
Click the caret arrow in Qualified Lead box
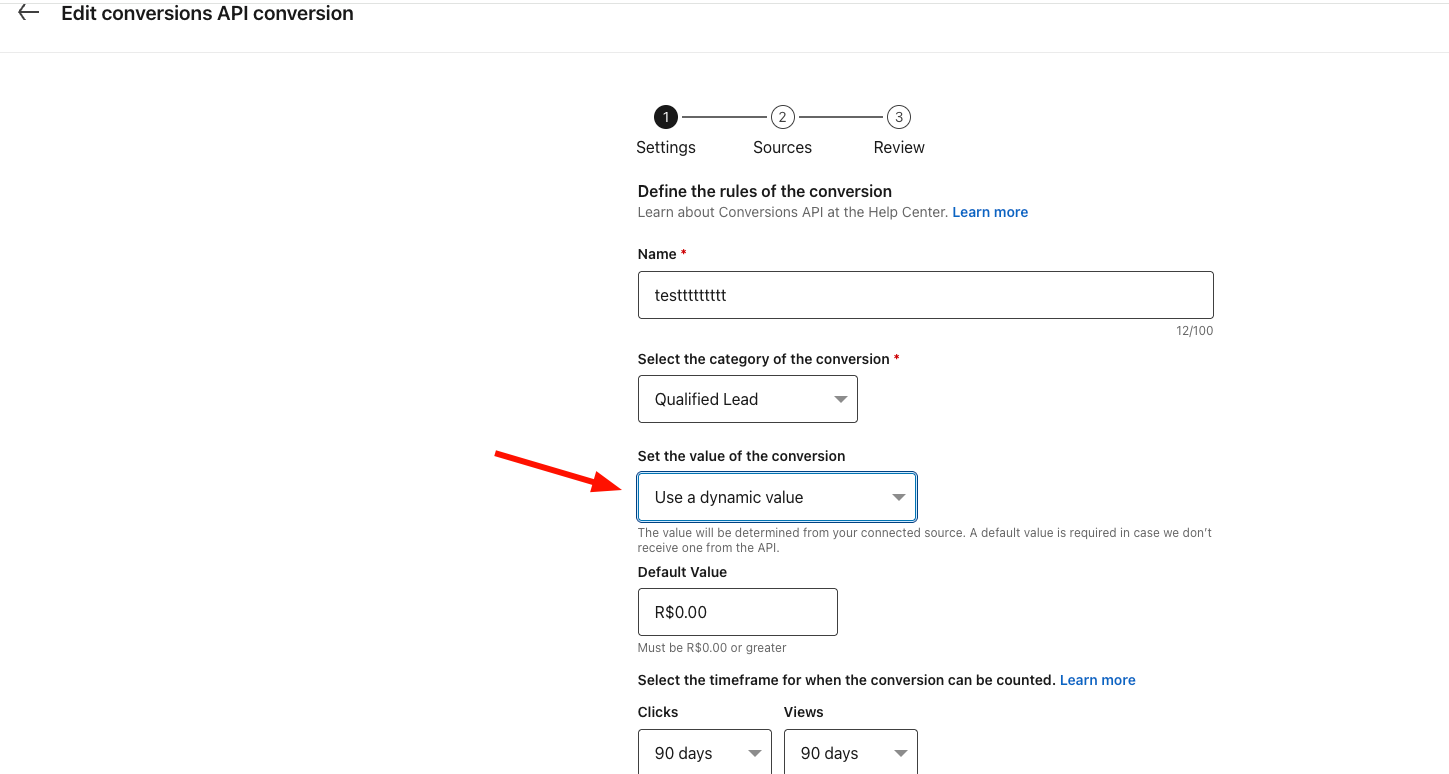point(840,400)
